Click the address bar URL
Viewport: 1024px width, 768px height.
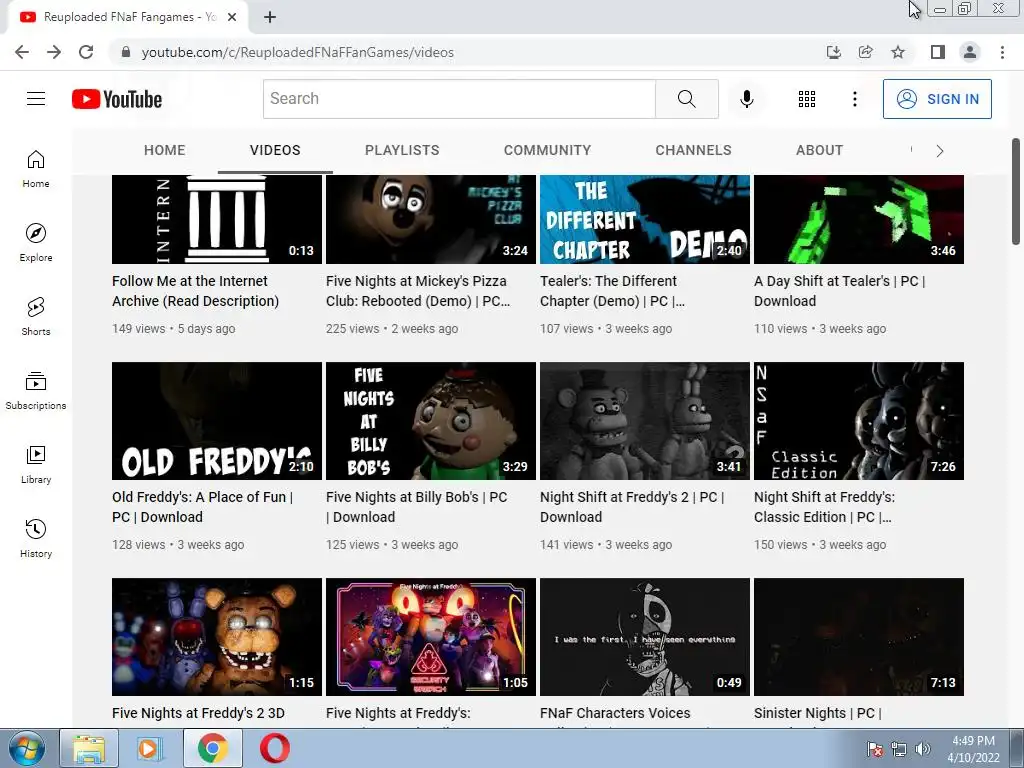(297, 52)
